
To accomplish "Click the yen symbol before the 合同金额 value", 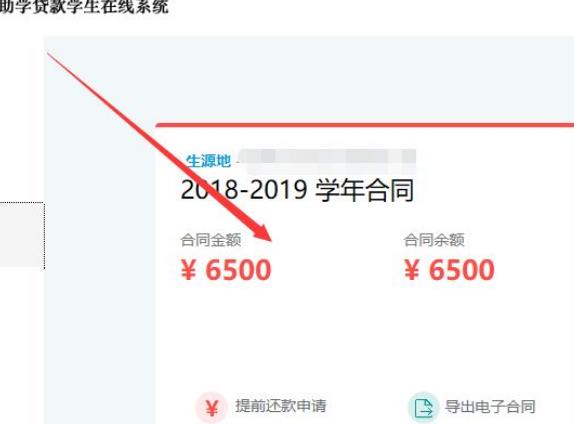I will click(x=189, y=270).
